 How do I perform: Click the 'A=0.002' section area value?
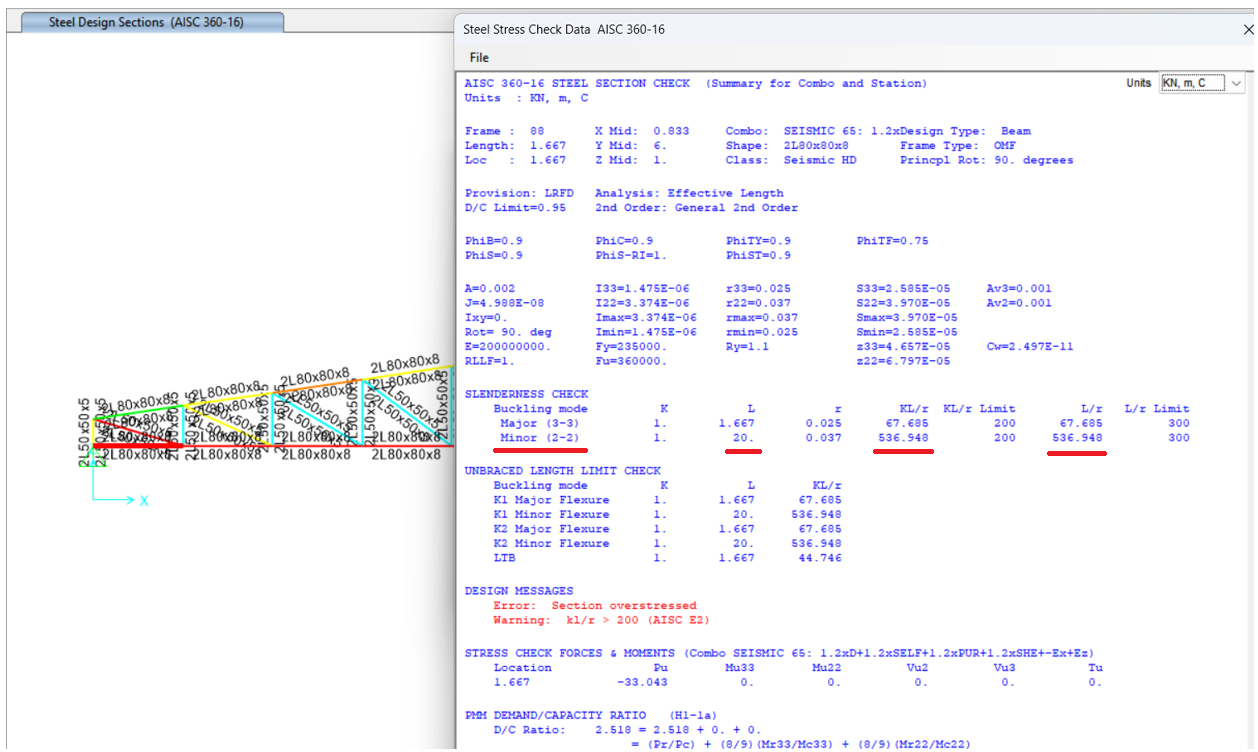point(490,289)
